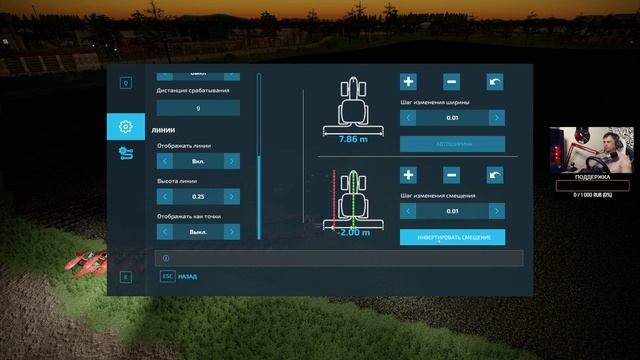Reset working width with the undo arrow
Image resolution: width=640 pixels, height=360 pixels.
tap(495, 82)
